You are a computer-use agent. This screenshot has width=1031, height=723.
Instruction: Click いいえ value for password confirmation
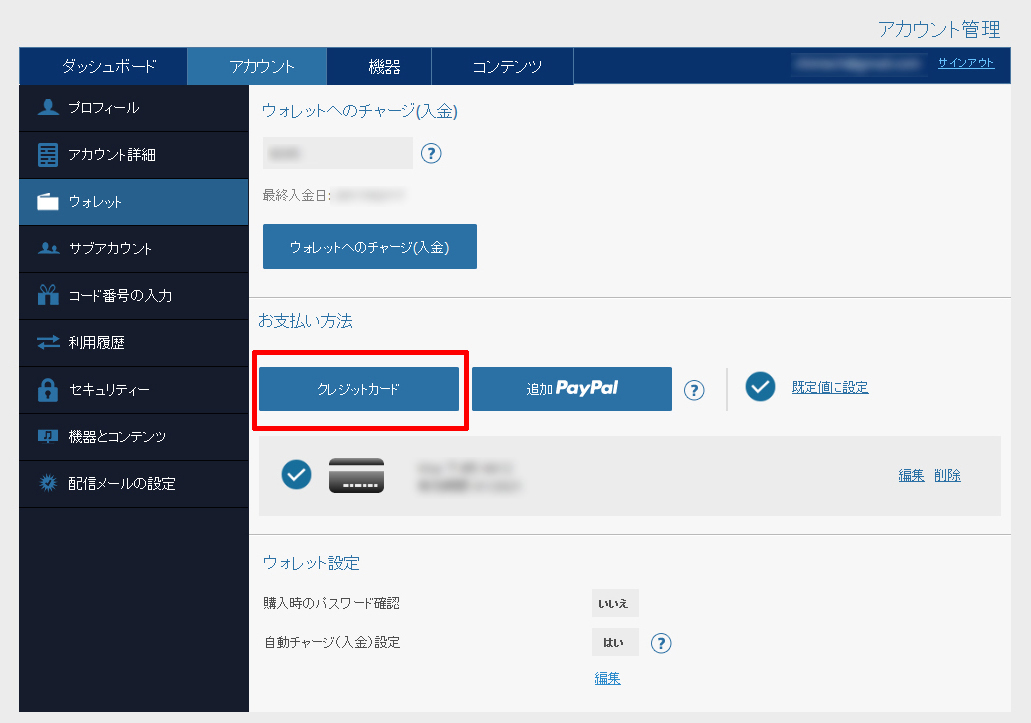(x=615, y=603)
